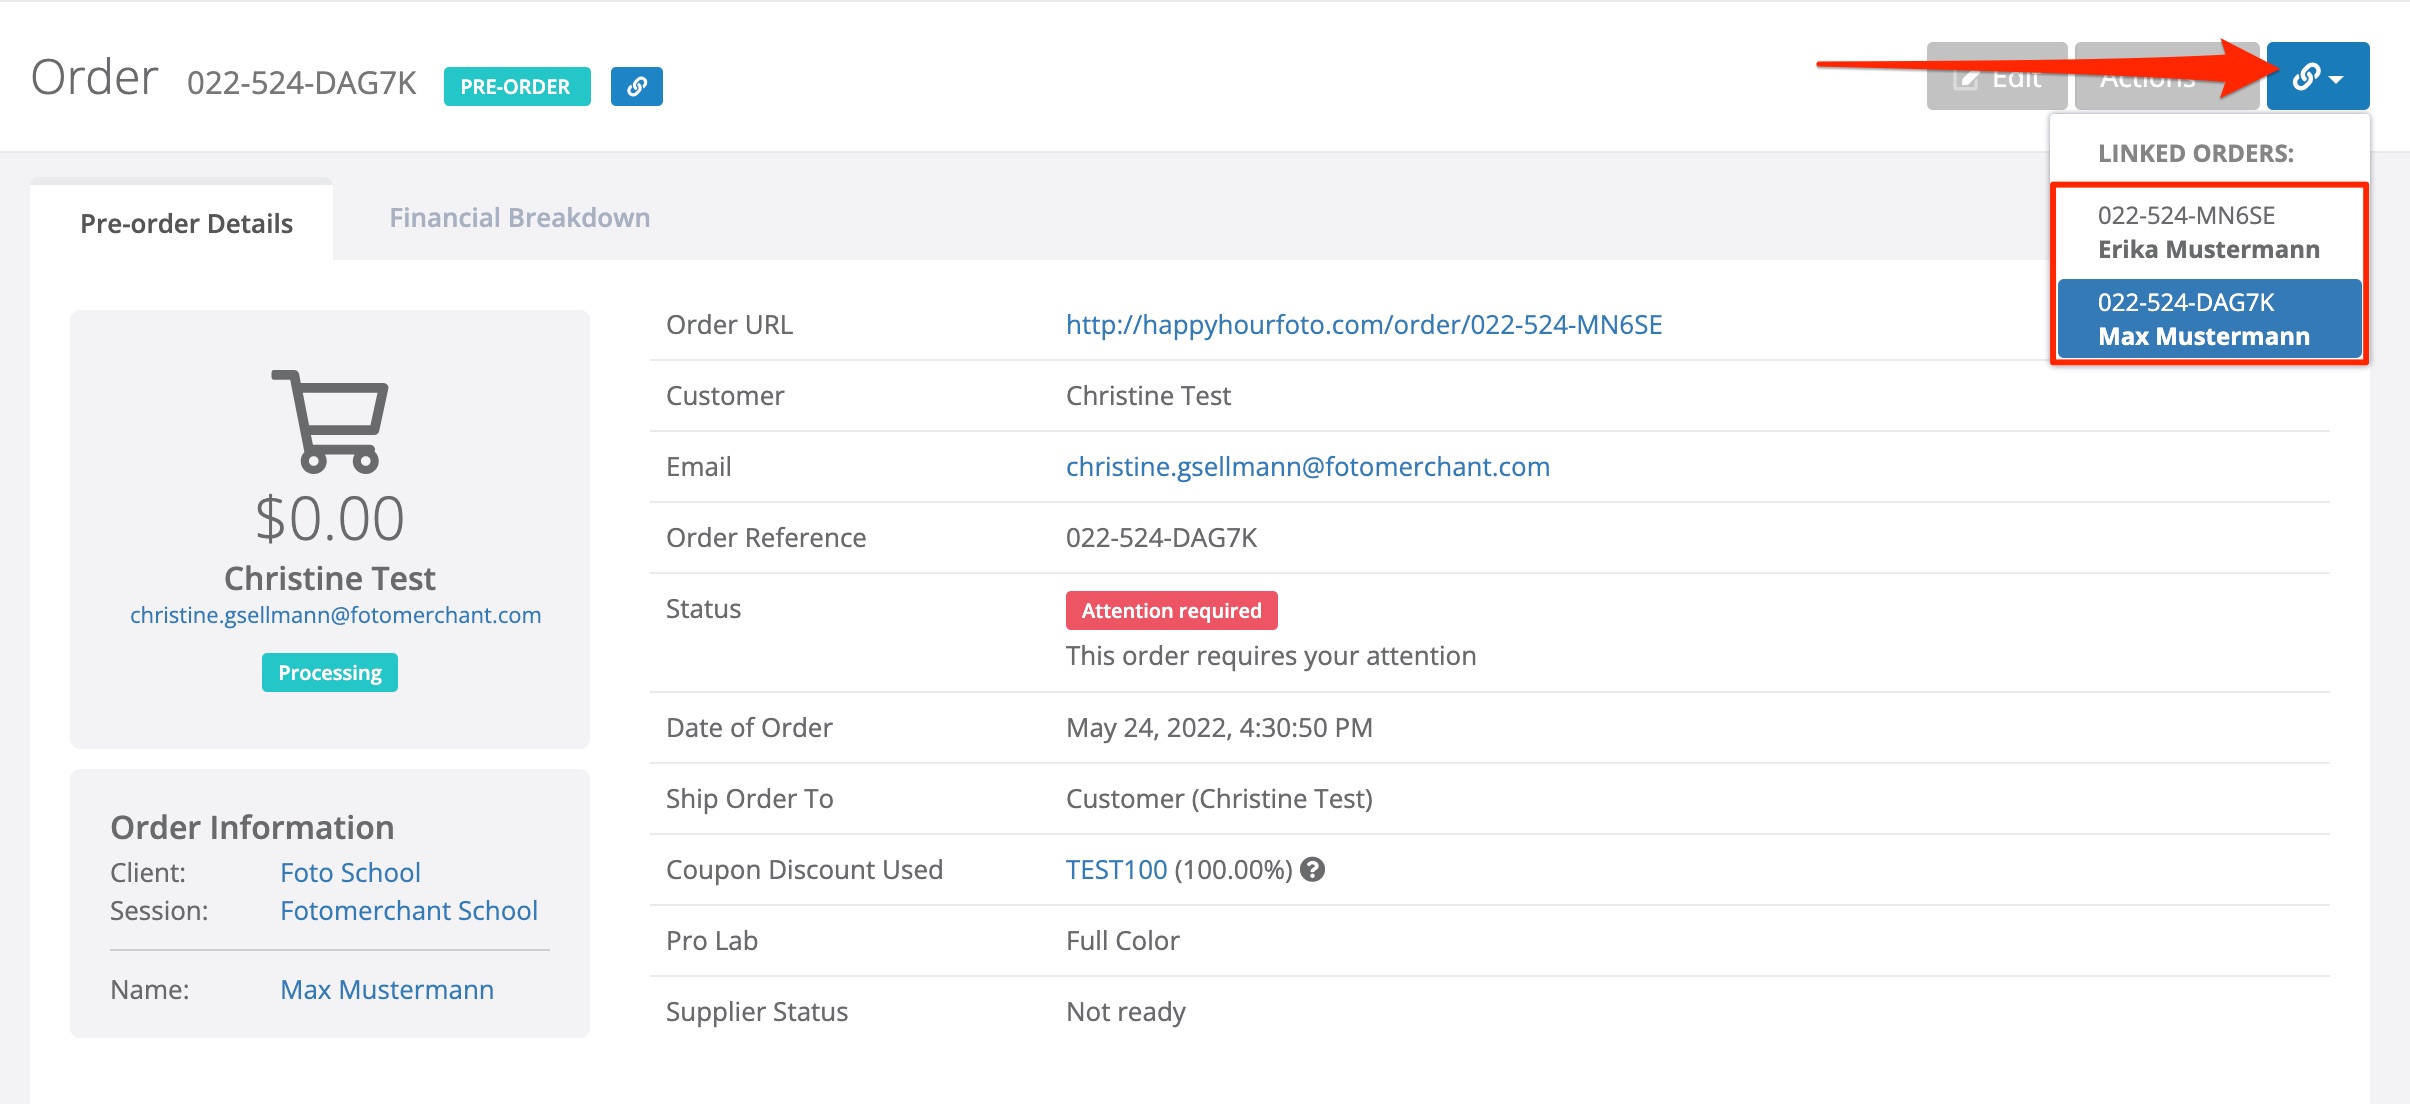Open the happyhourfoto.com order URL link
The image size is (2410, 1104).
point(1364,324)
